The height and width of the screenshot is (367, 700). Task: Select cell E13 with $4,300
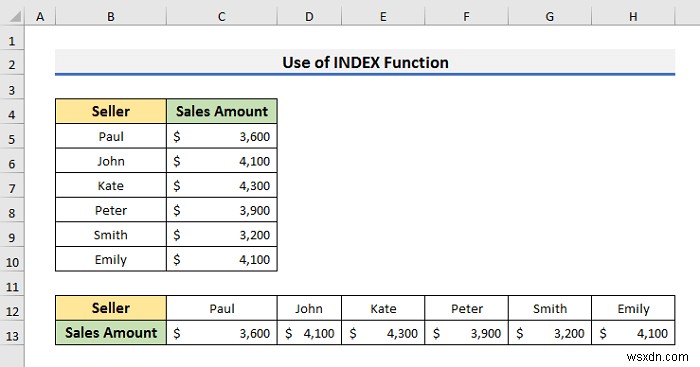tap(383, 333)
